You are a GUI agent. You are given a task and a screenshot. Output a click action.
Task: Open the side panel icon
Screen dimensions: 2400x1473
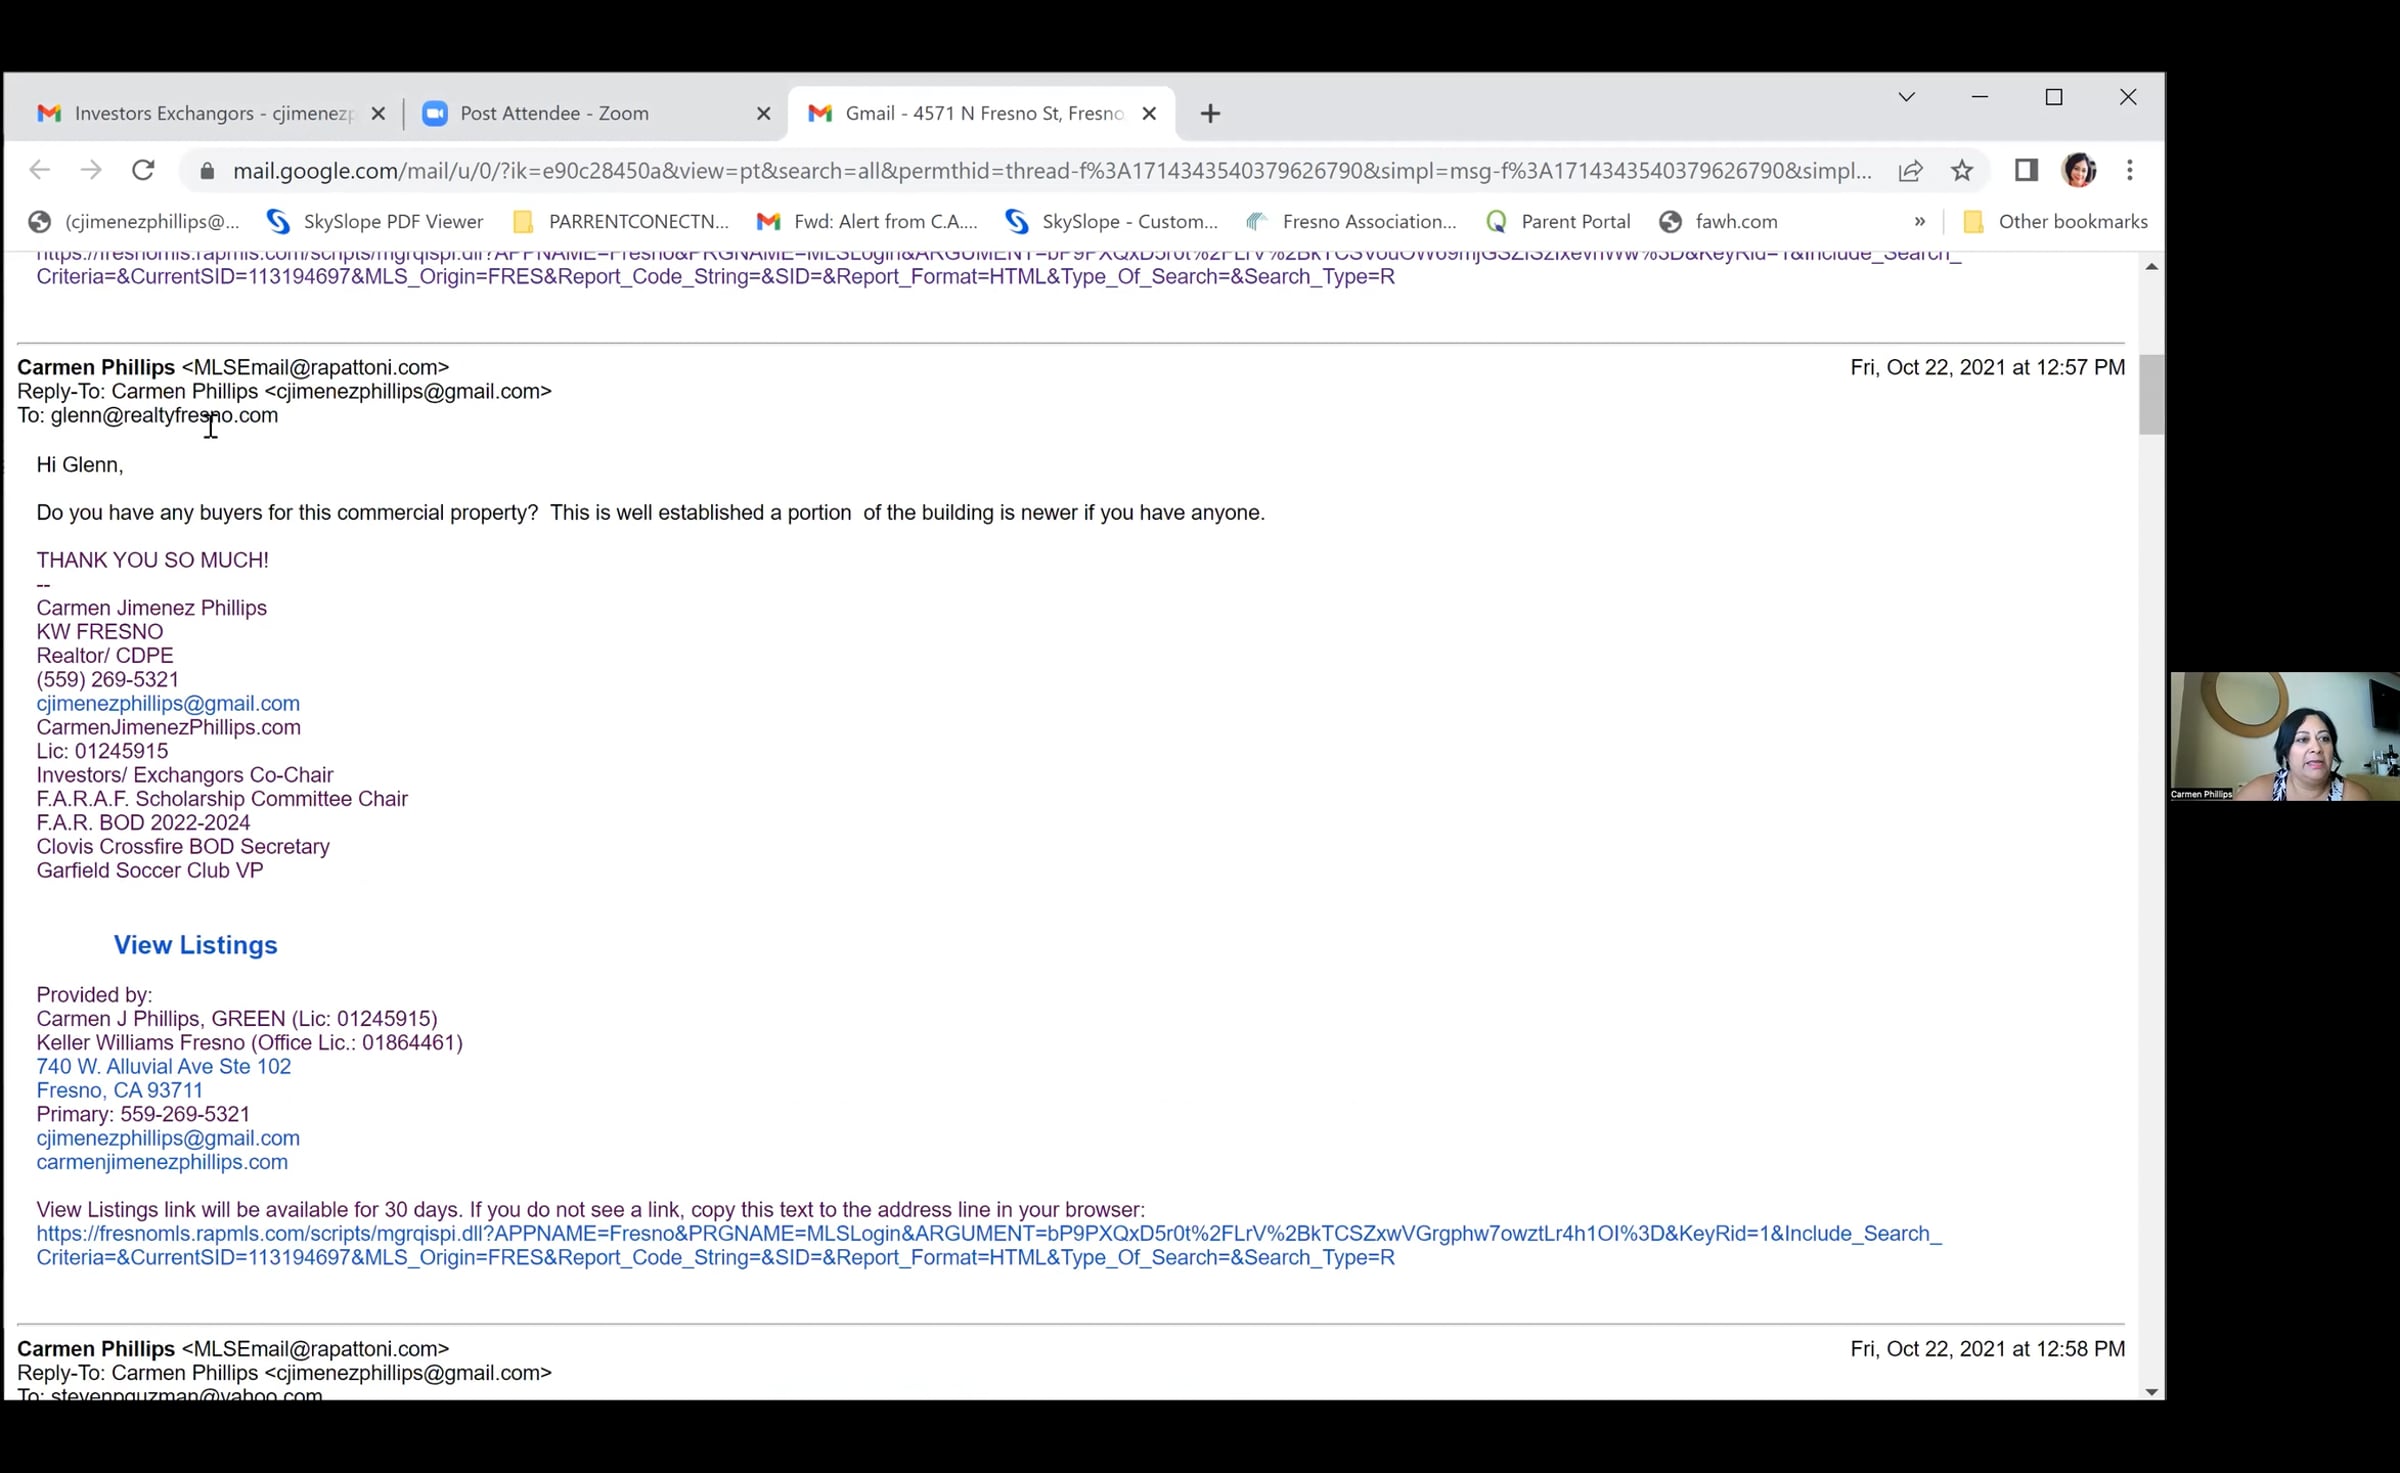tap(2026, 170)
